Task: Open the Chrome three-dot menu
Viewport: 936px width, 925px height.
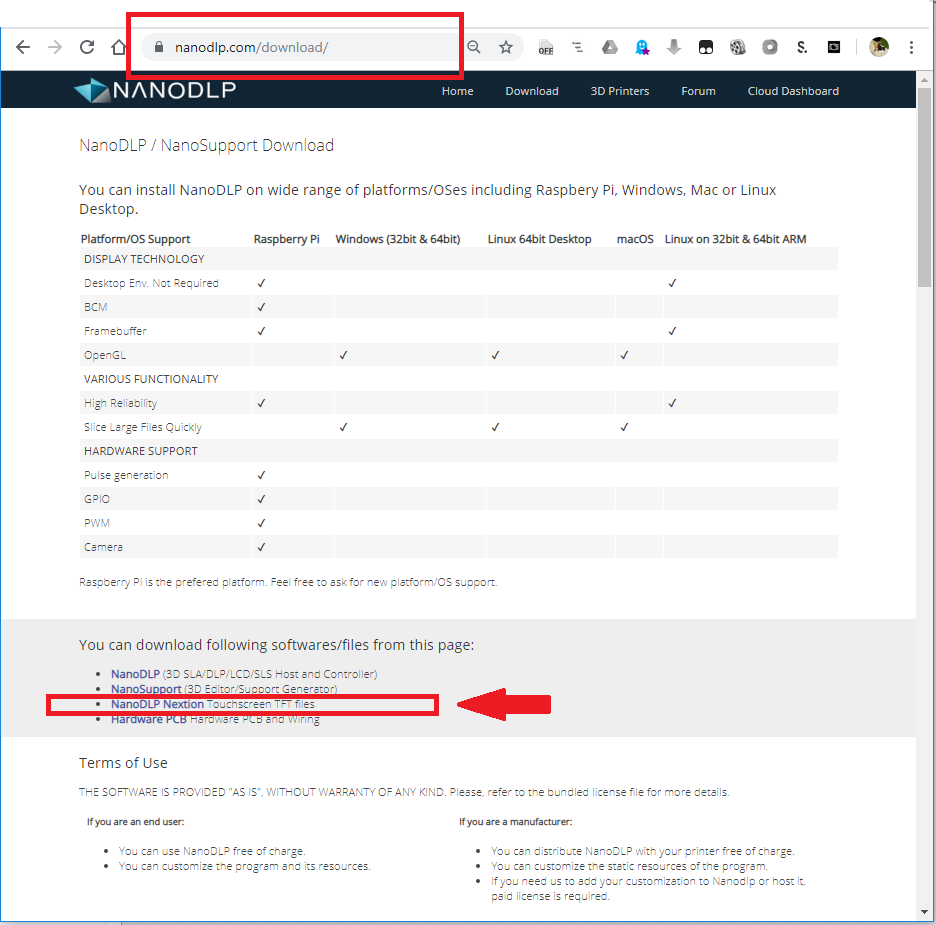Action: tap(911, 47)
